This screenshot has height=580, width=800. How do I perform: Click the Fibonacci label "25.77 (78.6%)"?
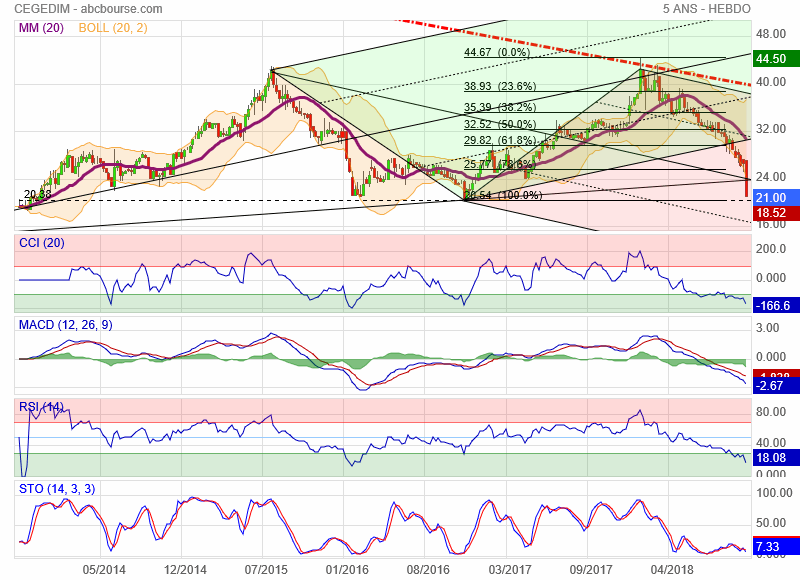500,164
